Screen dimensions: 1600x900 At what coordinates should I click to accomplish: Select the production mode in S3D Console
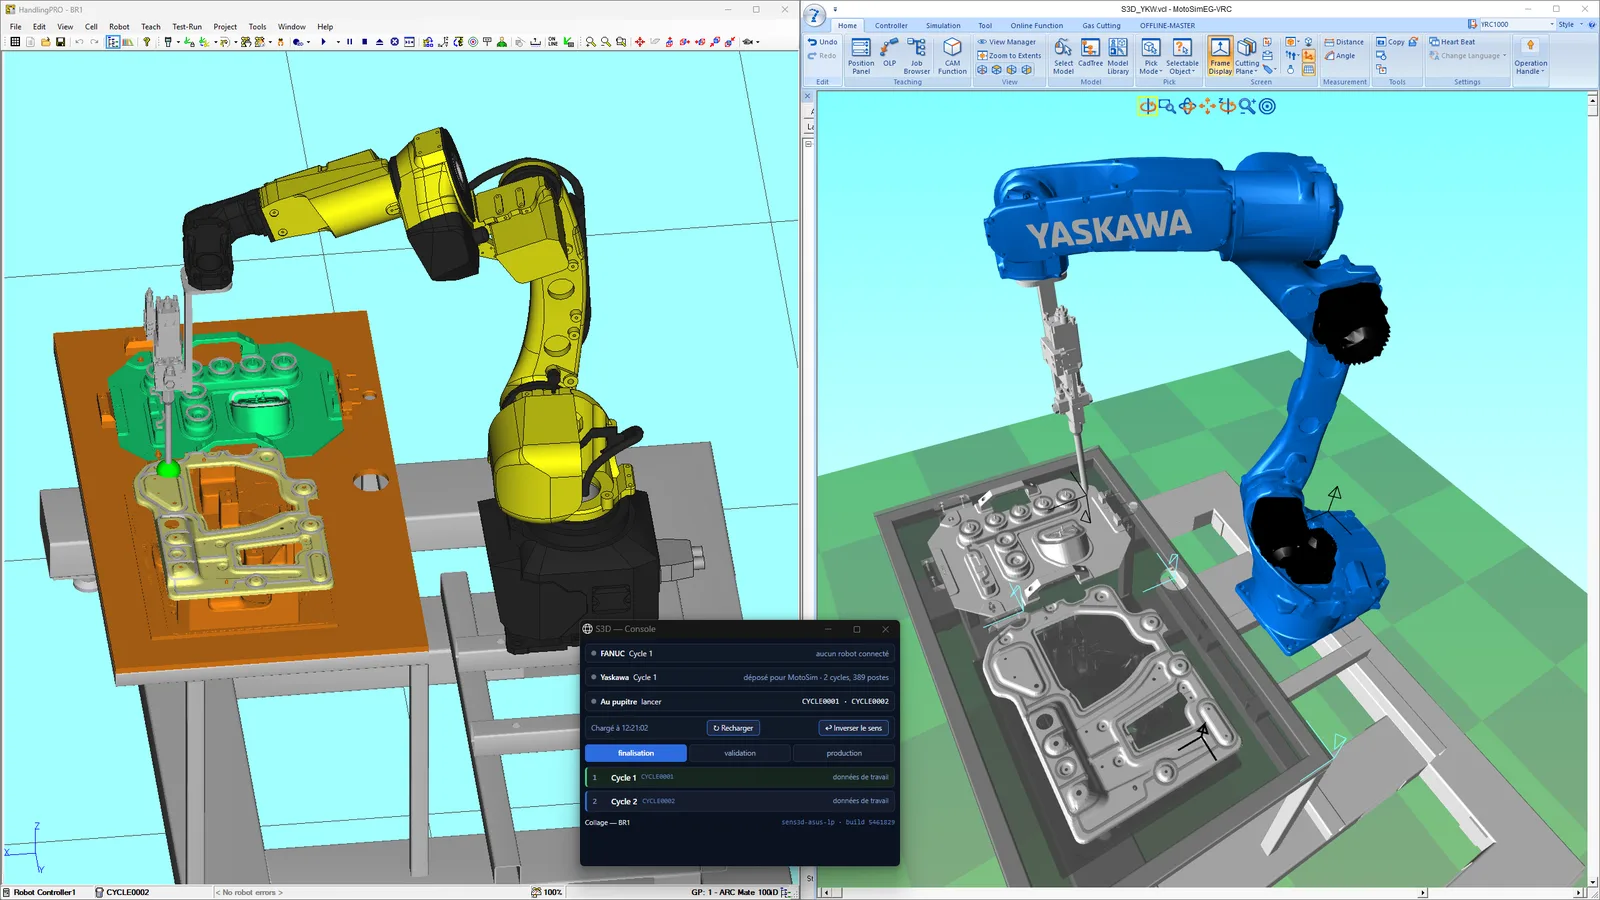point(844,753)
